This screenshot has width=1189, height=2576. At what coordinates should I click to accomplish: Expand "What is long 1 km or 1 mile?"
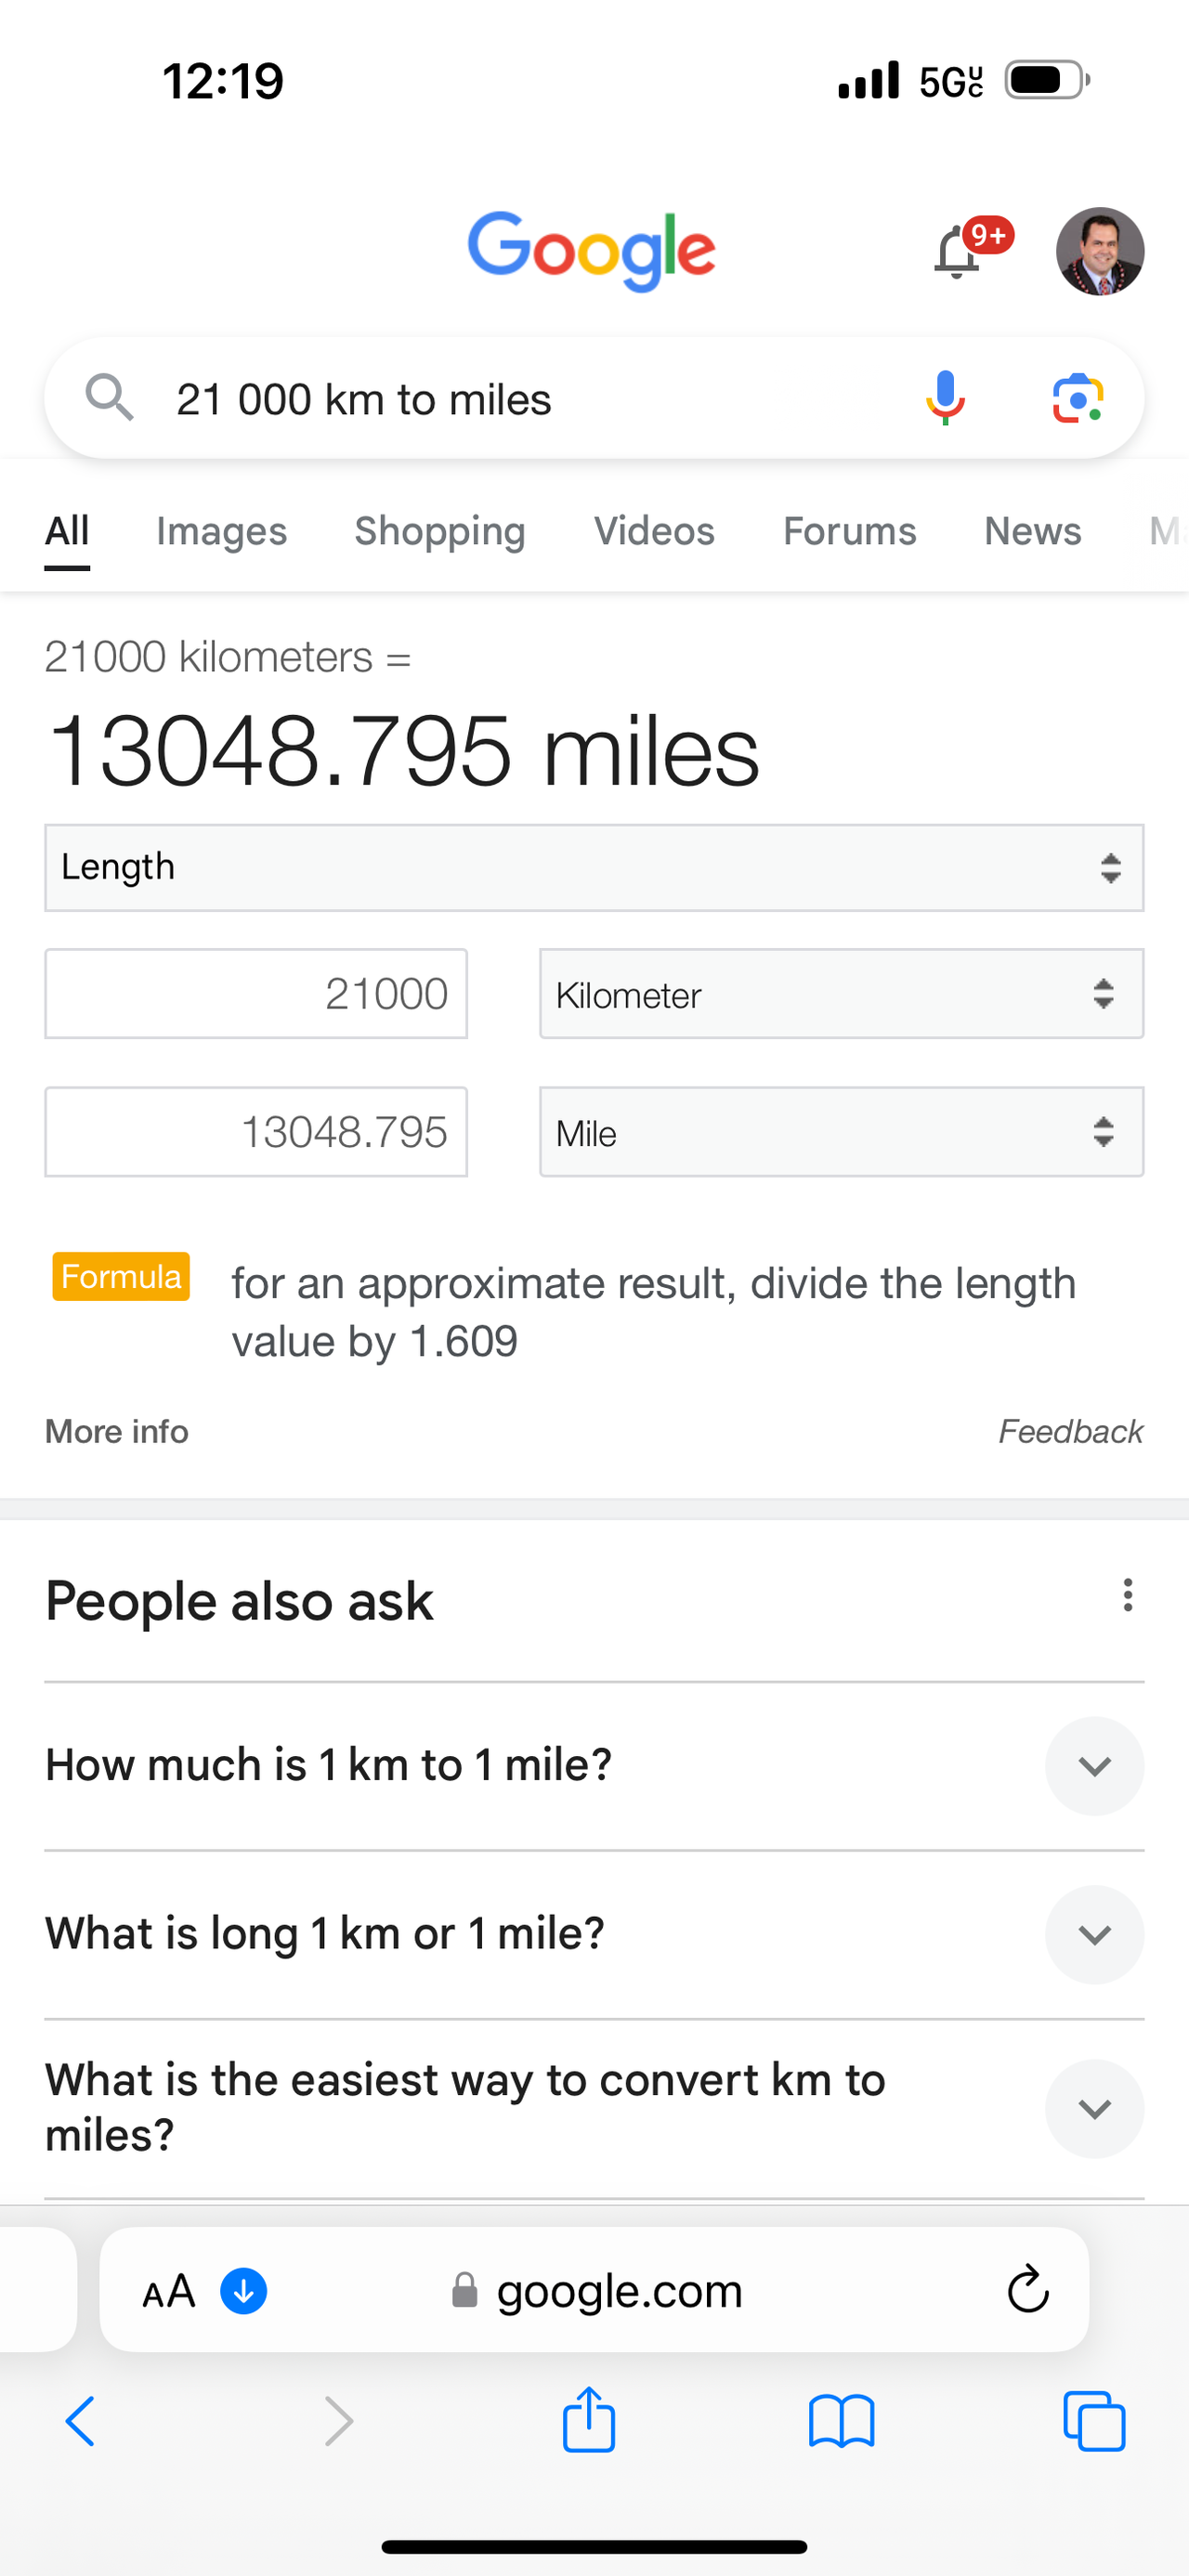click(x=1094, y=1934)
